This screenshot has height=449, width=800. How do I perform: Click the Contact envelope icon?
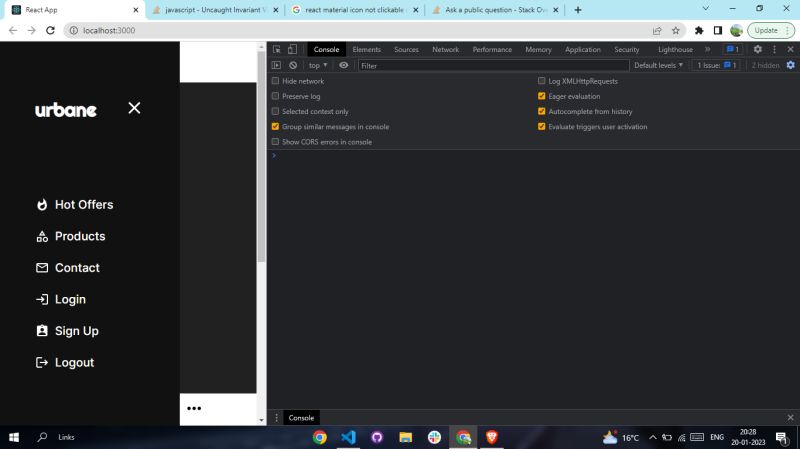click(42, 268)
